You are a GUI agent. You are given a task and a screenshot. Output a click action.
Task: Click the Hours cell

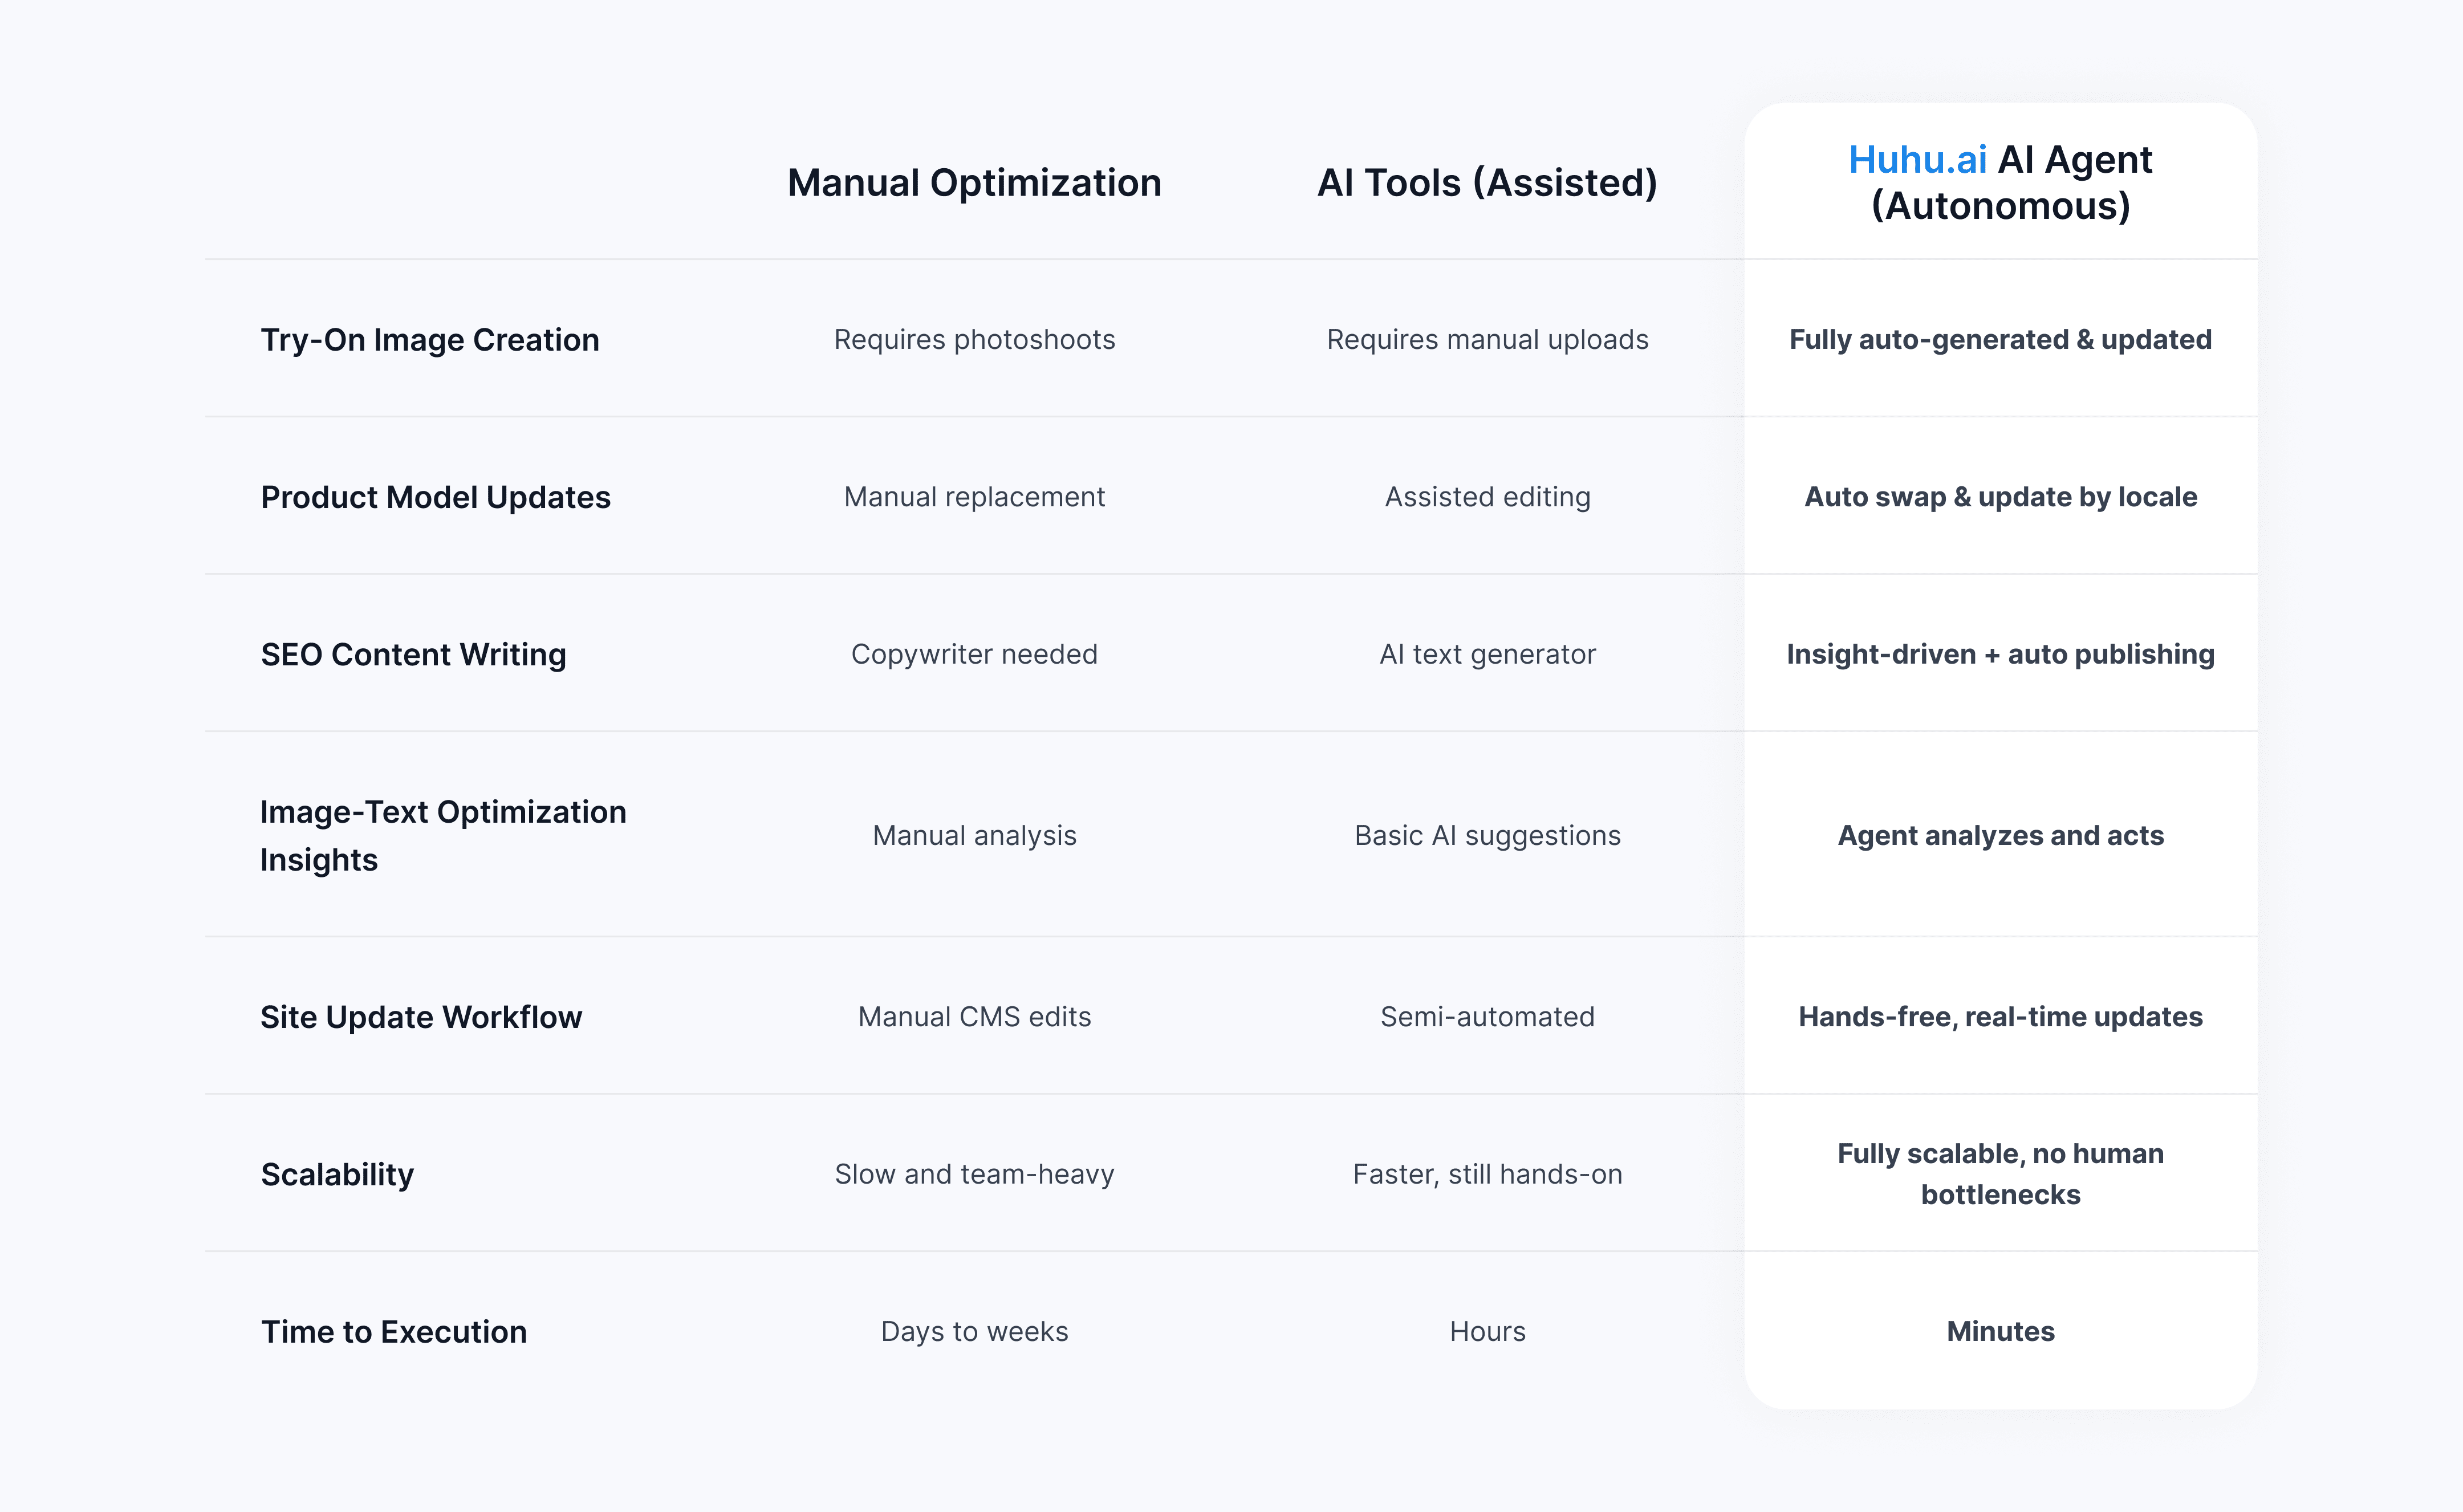coord(1487,1331)
